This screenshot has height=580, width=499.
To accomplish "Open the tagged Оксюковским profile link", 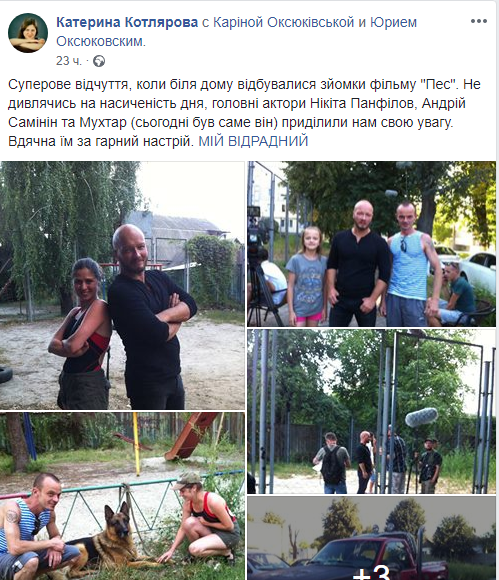I will (100, 41).
